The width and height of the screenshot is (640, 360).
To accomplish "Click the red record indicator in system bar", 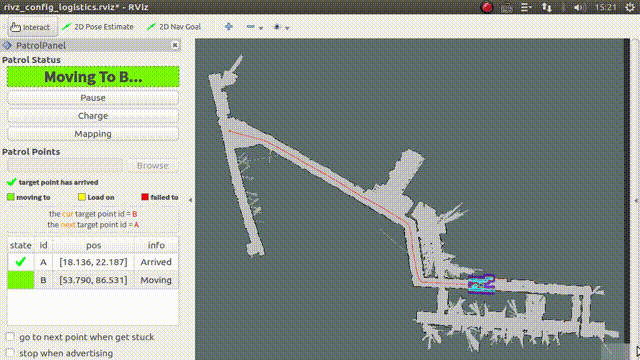I will (x=487, y=7).
